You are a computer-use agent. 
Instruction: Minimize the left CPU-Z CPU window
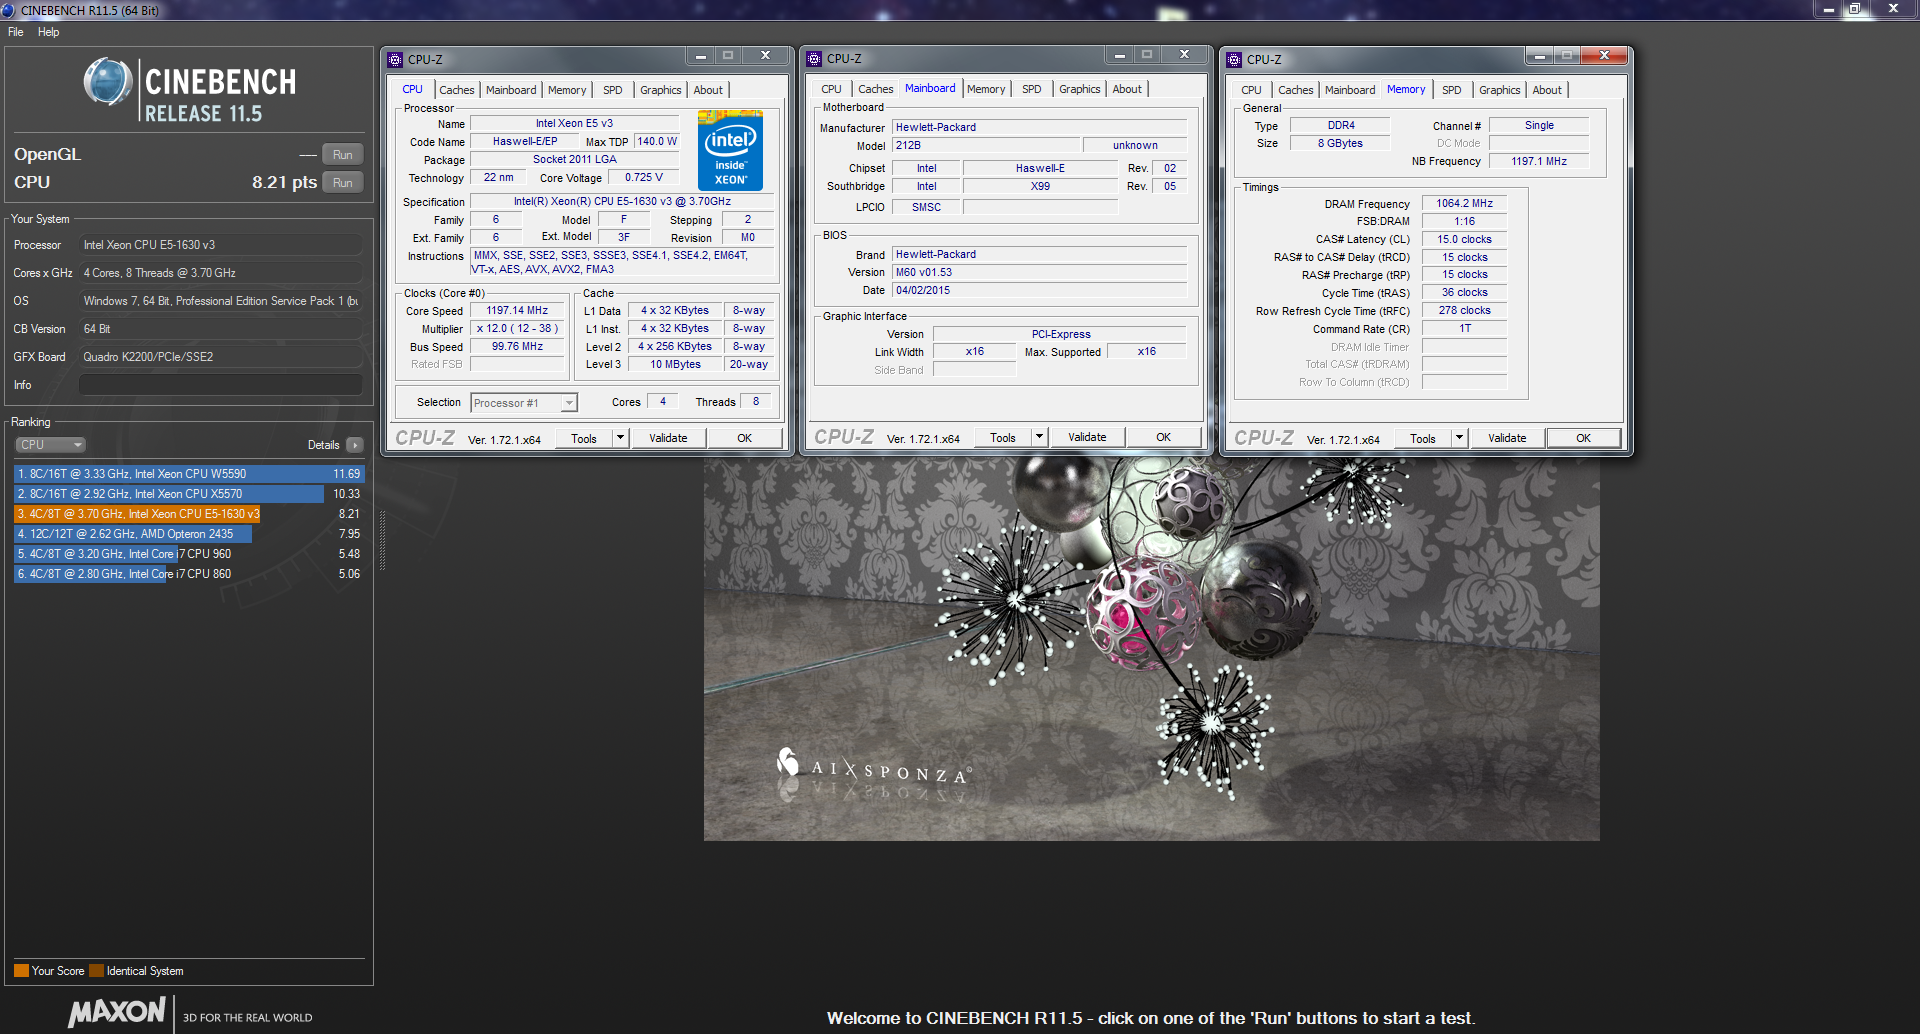[701, 56]
